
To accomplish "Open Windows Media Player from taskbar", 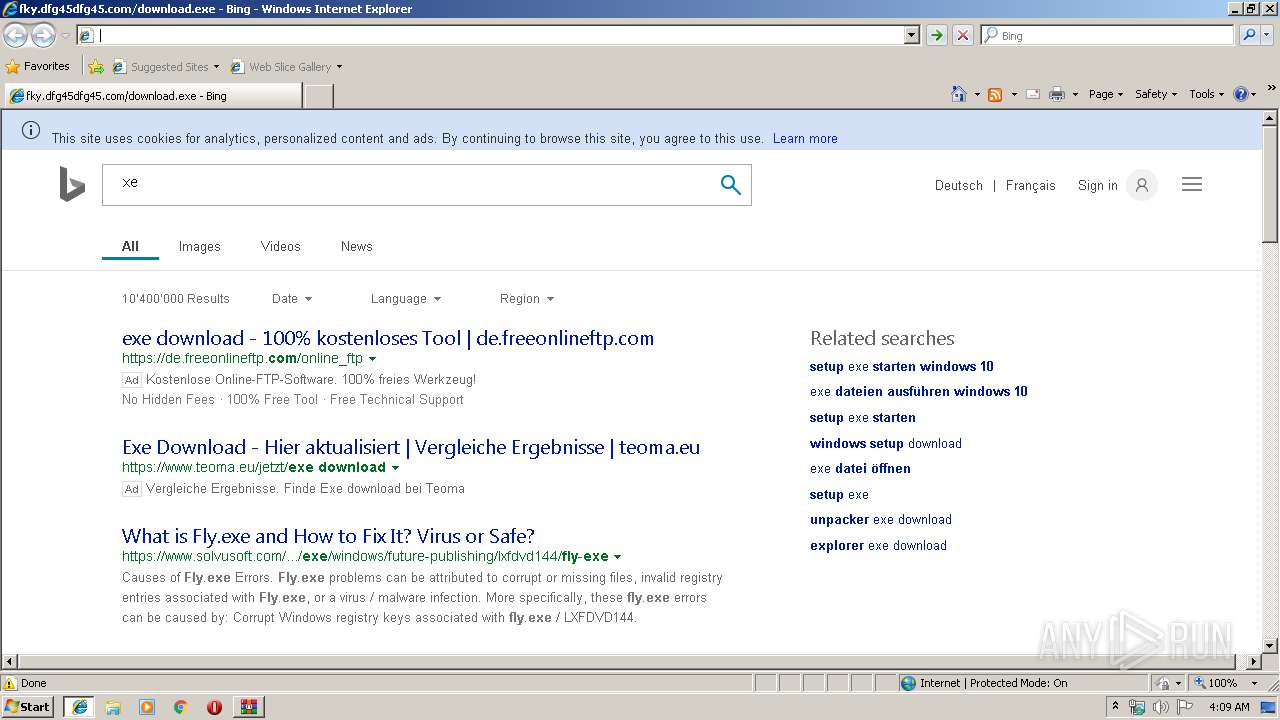I will [147, 707].
